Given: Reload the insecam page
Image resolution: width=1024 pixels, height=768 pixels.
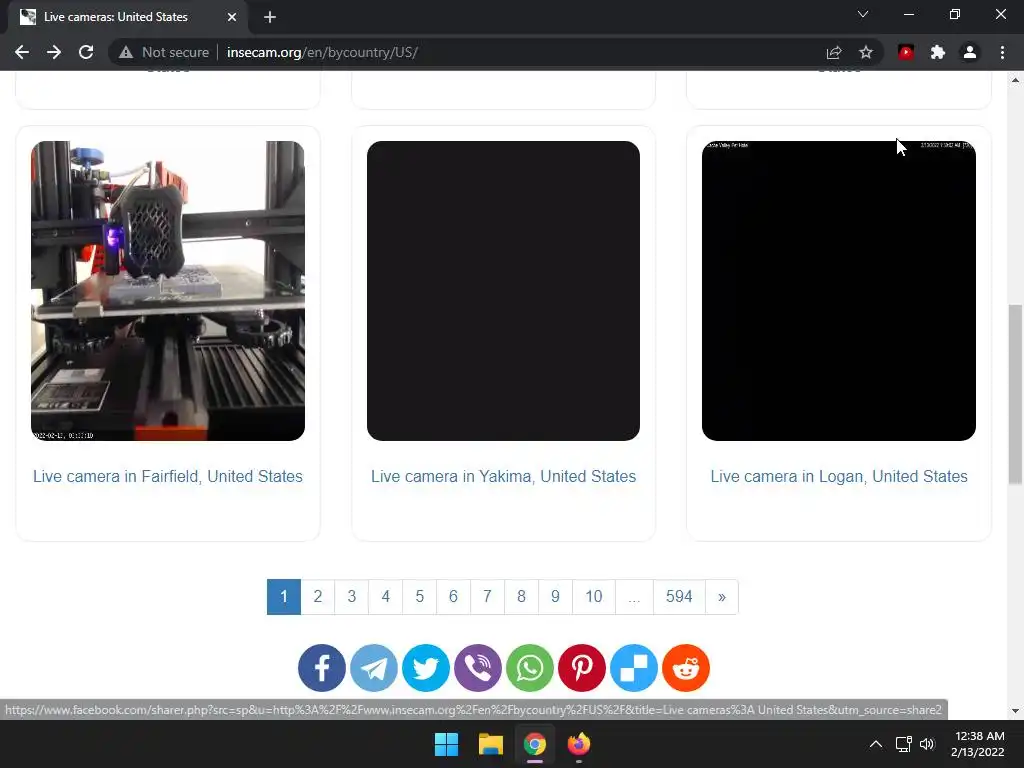Looking at the screenshot, I should tap(86, 52).
